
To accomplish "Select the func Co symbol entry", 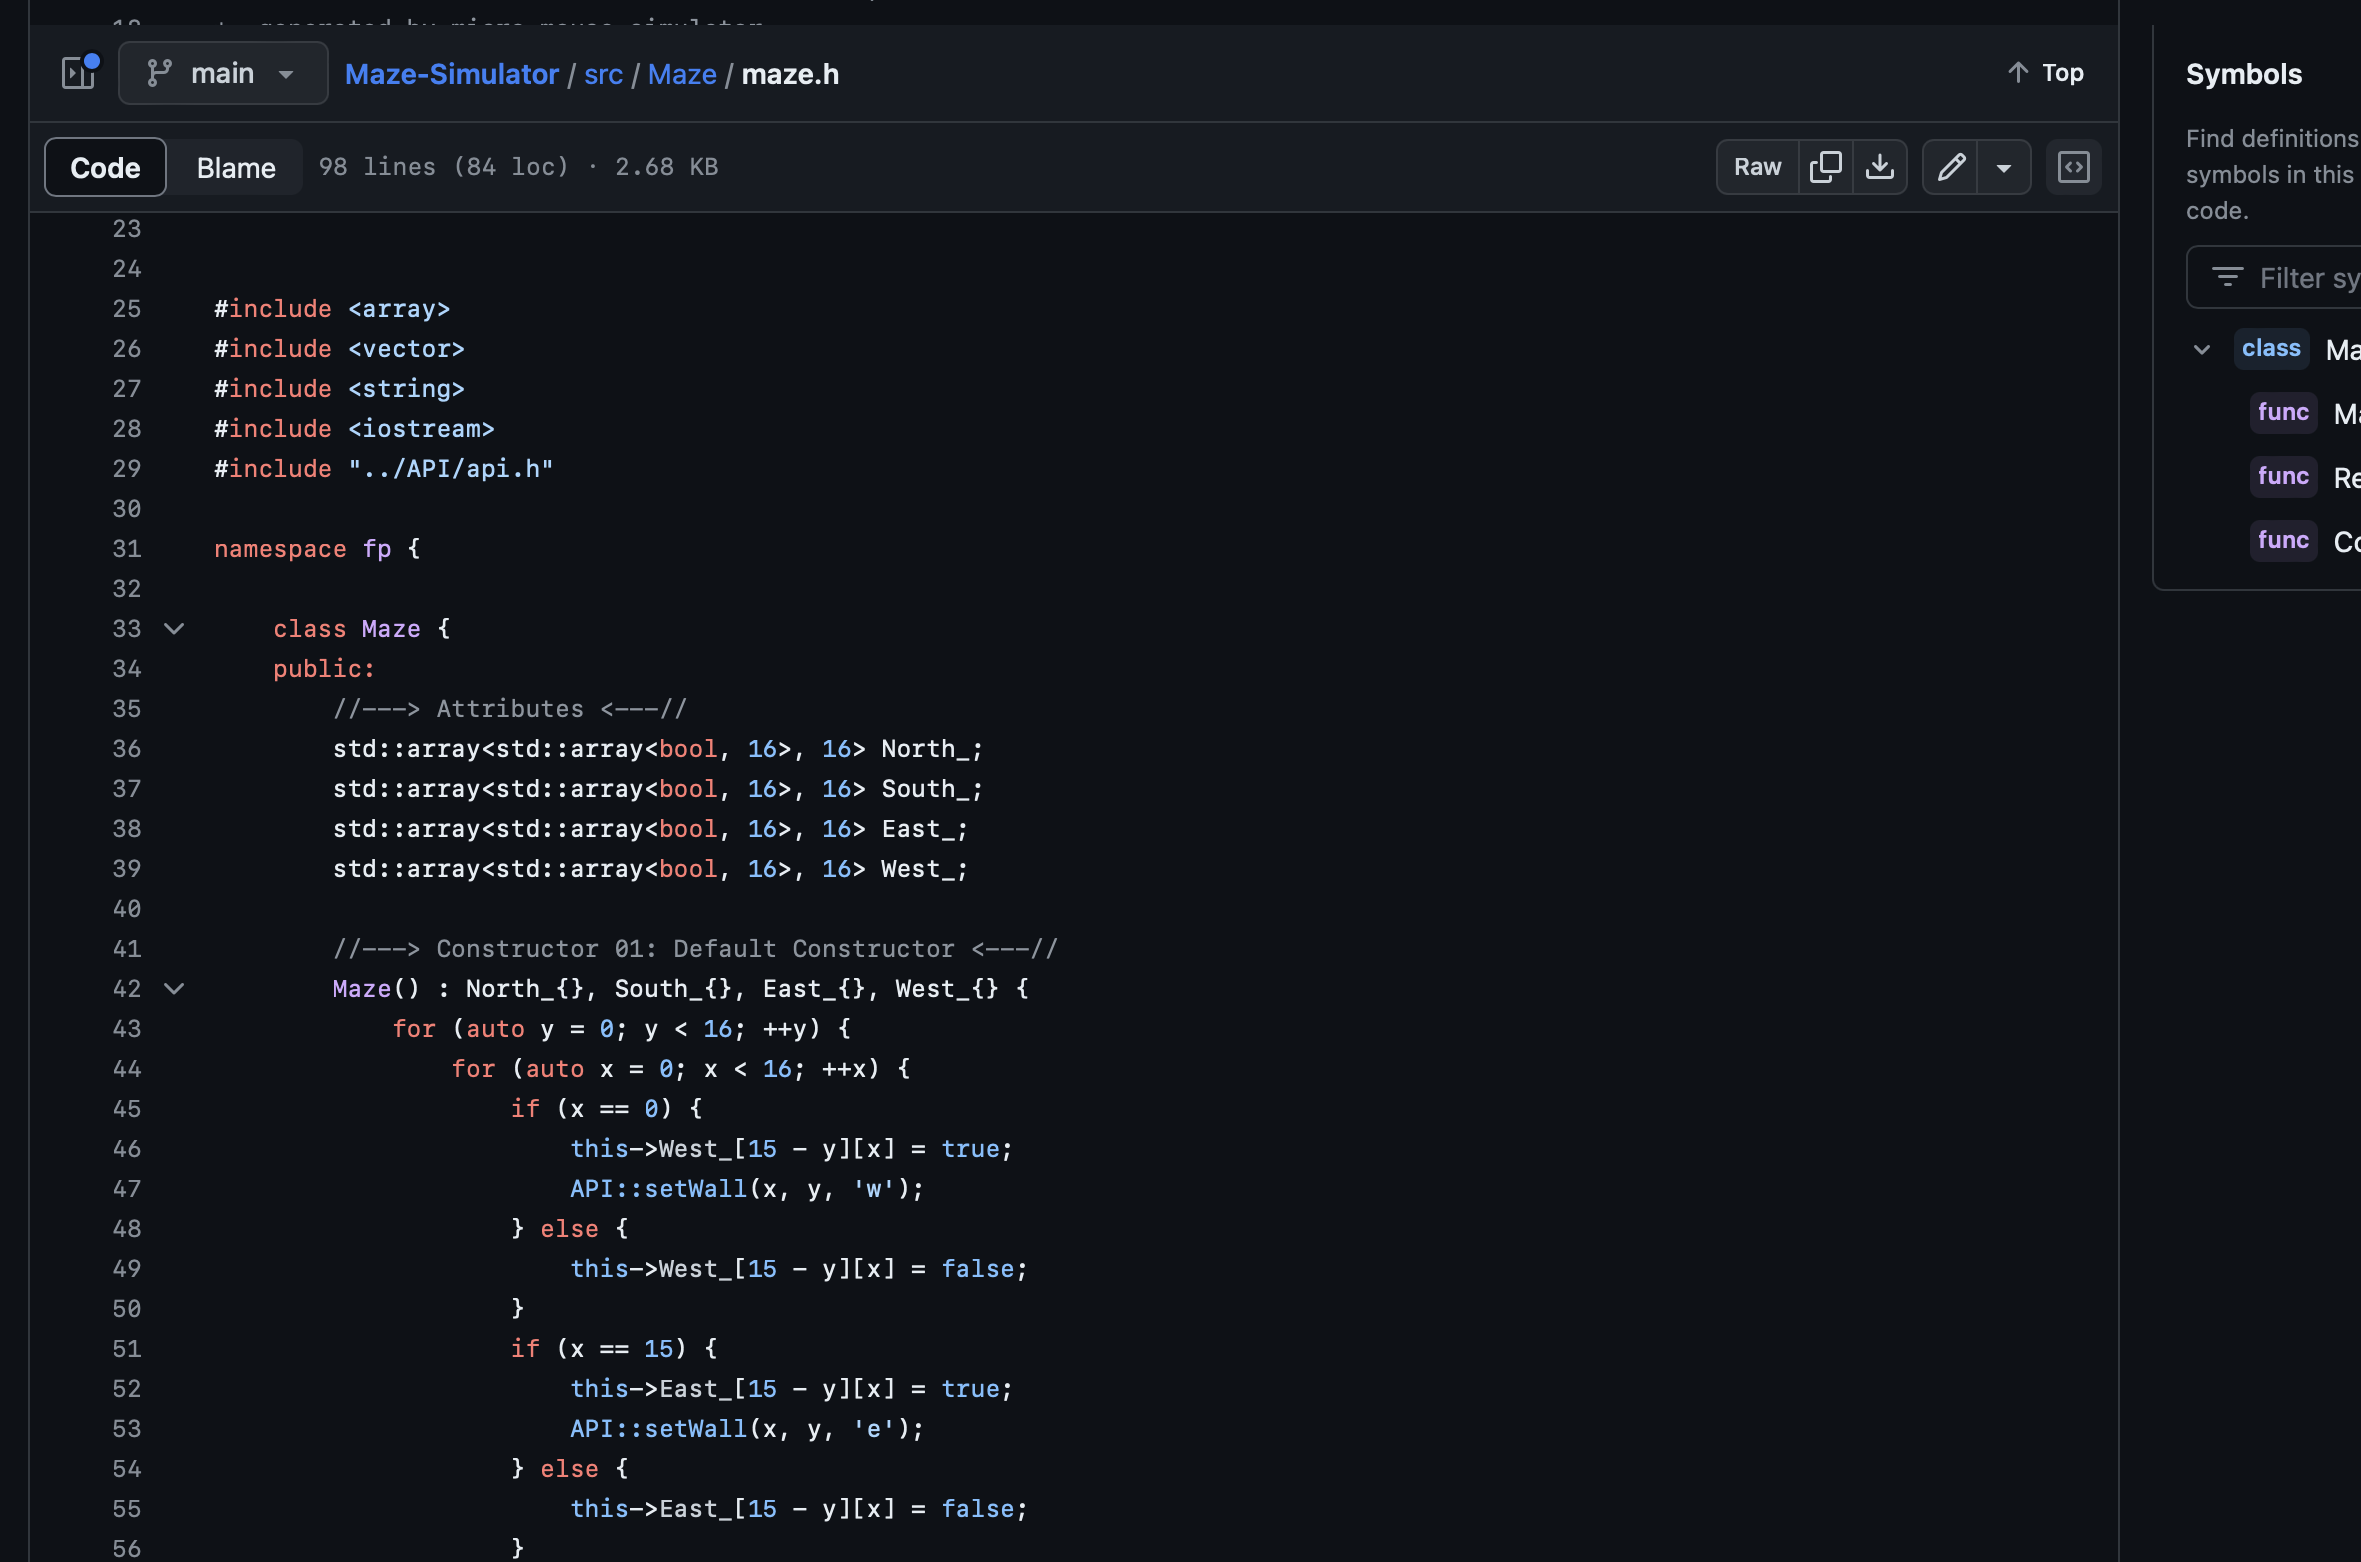I will click(x=2305, y=541).
